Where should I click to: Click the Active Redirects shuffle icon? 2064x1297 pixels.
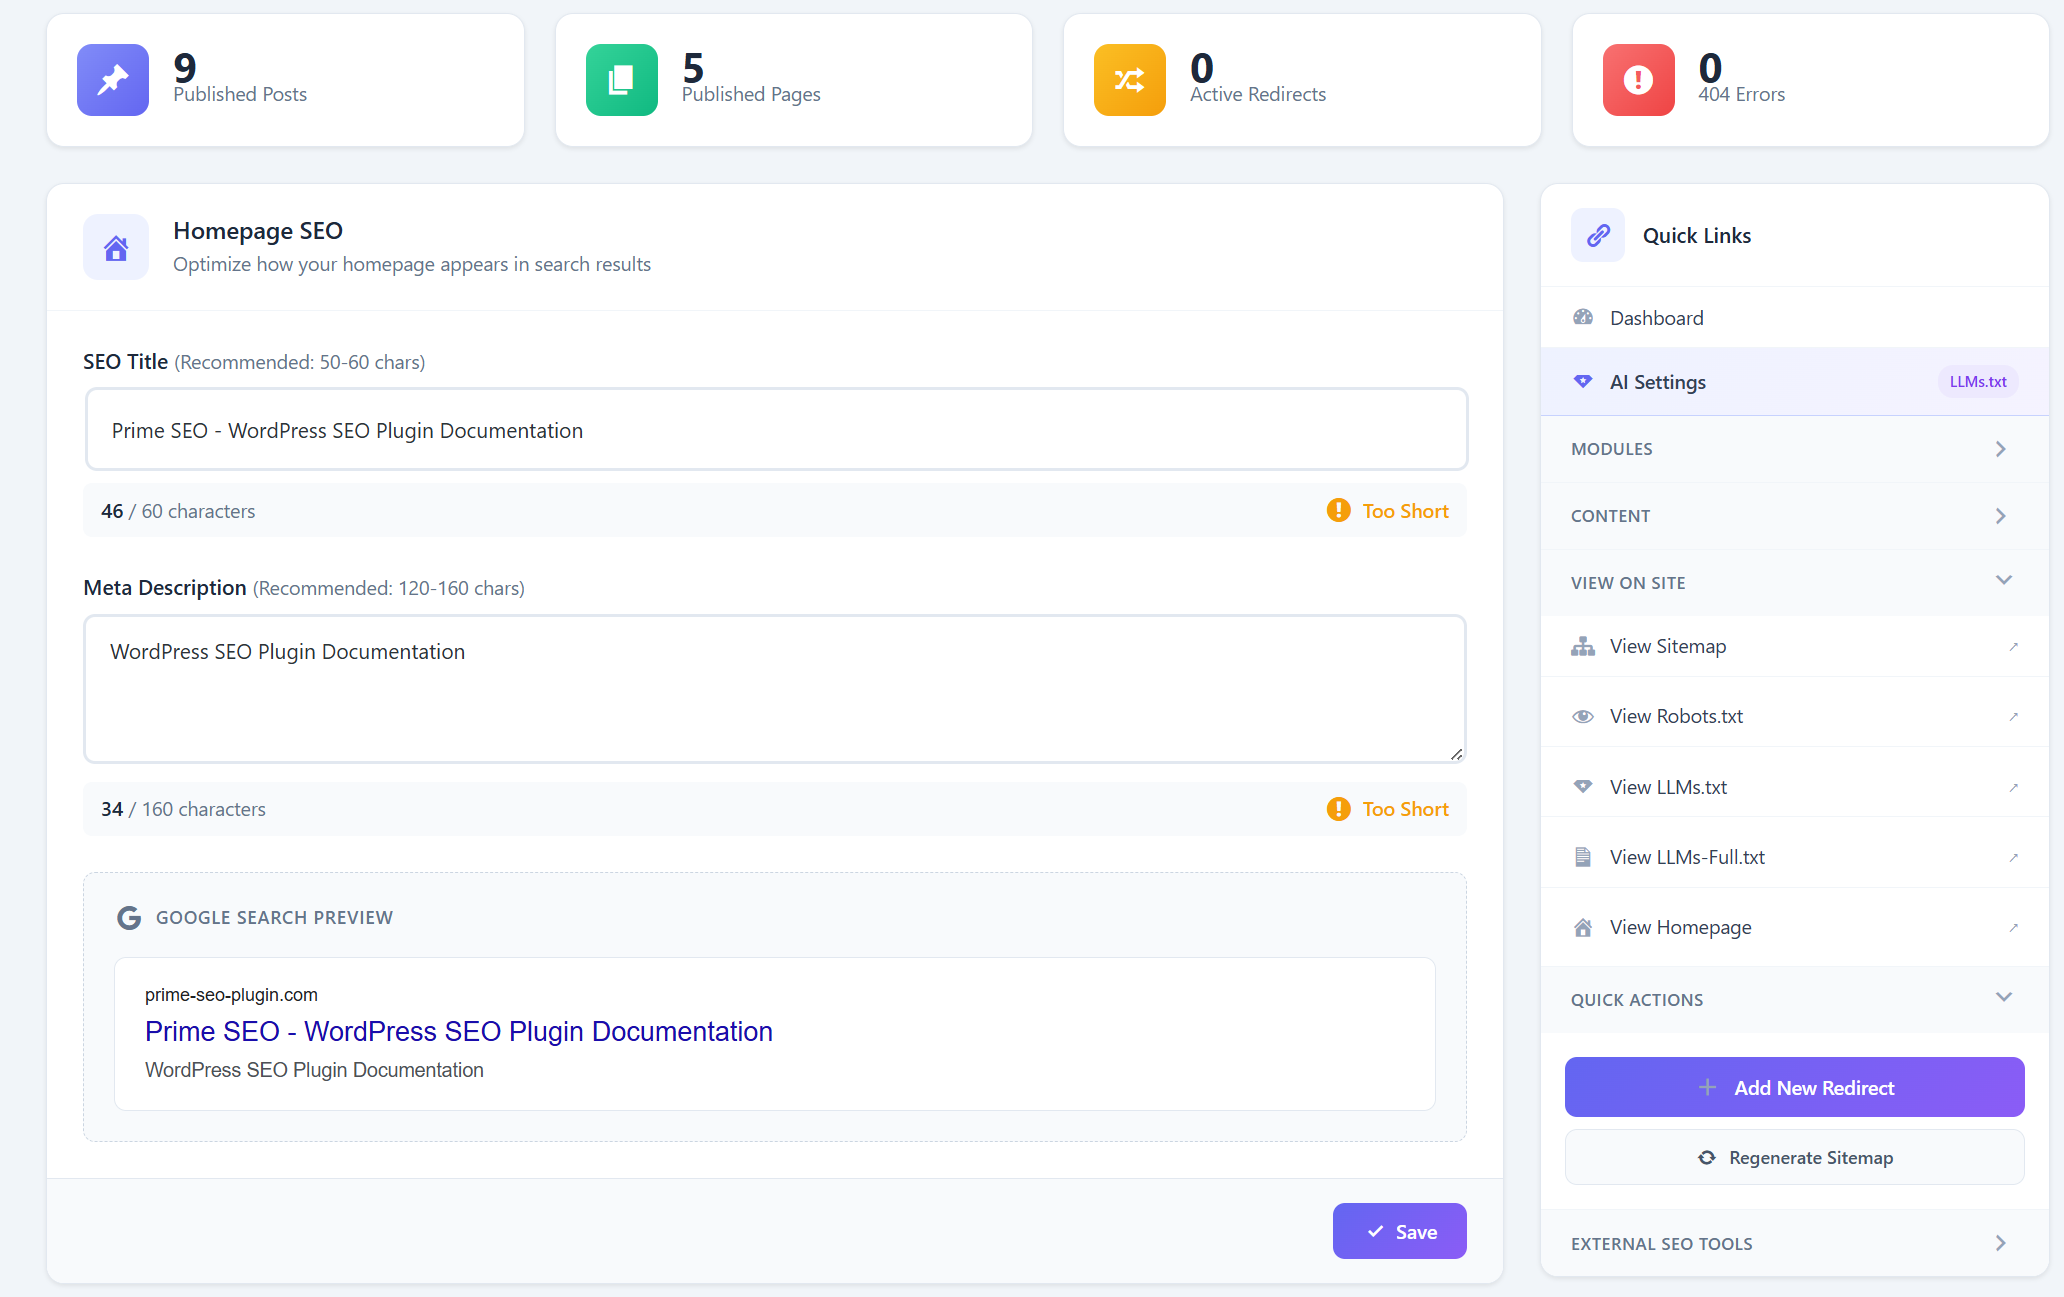point(1129,80)
